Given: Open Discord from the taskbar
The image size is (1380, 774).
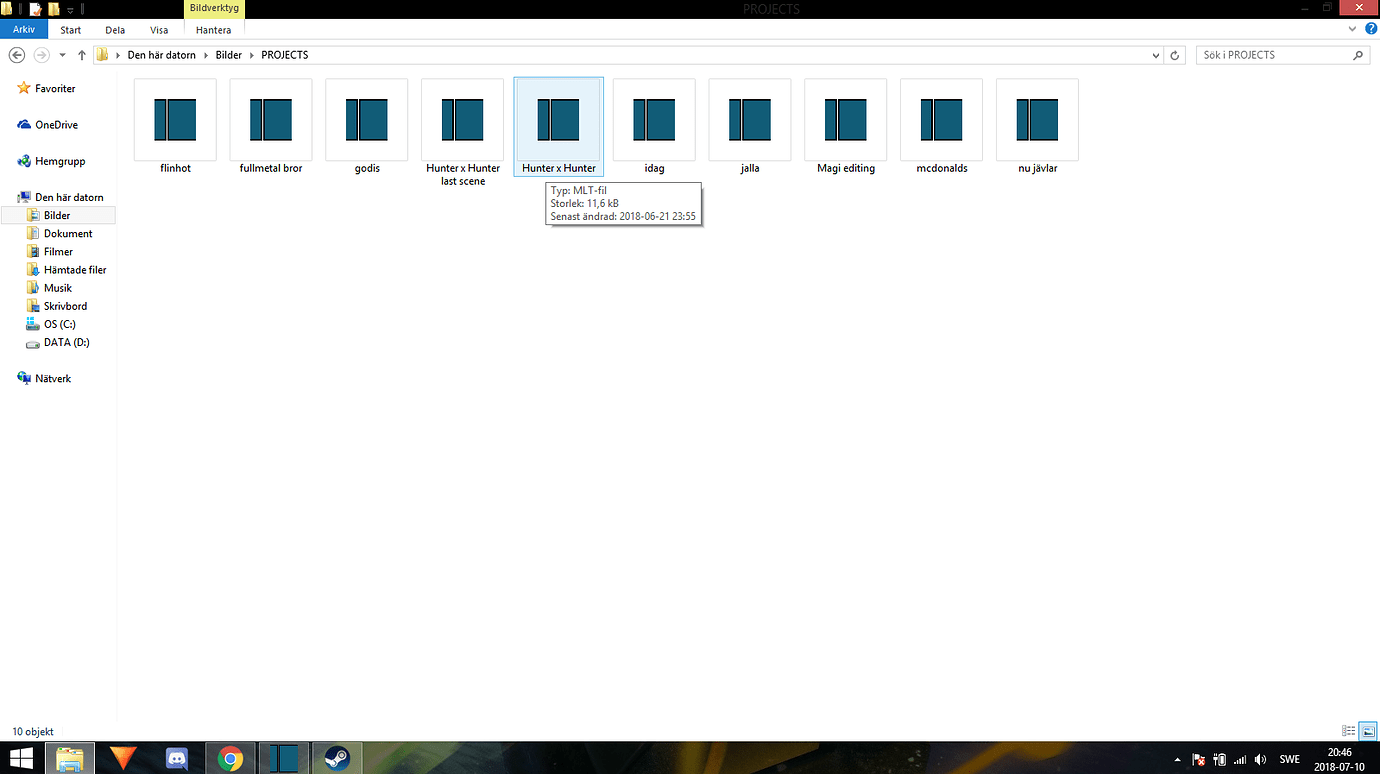Looking at the screenshot, I should point(176,758).
